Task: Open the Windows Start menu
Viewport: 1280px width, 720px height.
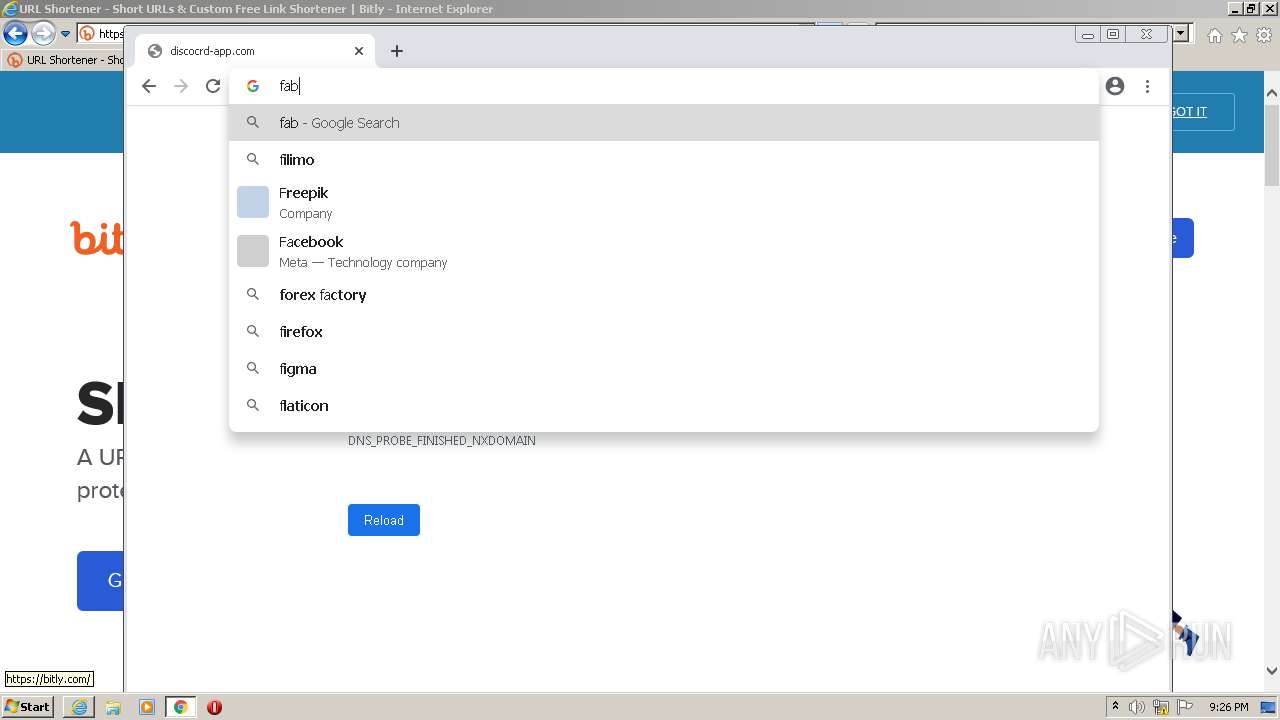Action: [28, 707]
